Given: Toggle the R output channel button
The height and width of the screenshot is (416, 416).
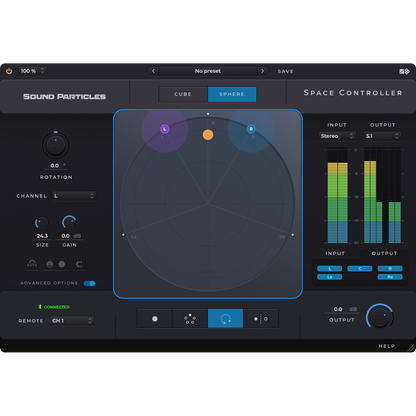Looking at the screenshot, I should click(390, 269).
